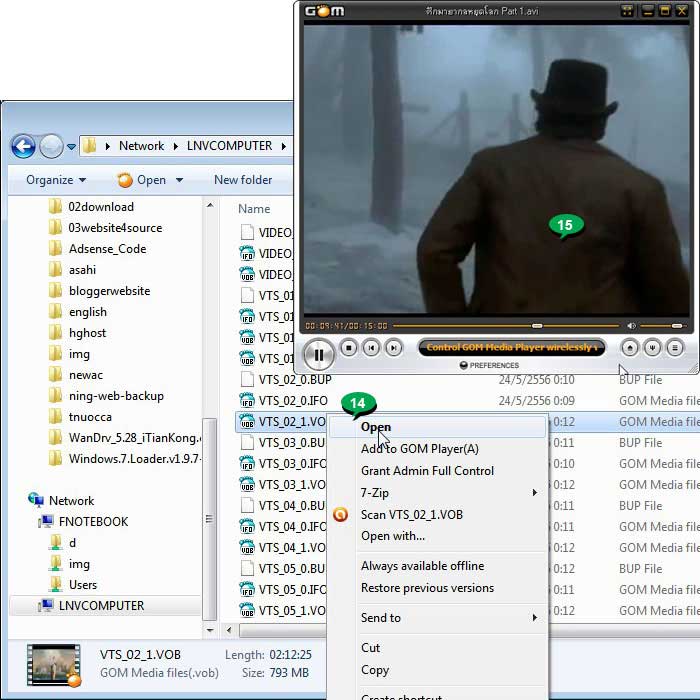Click the scrolling GOM wireless control banner

[512, 347]
